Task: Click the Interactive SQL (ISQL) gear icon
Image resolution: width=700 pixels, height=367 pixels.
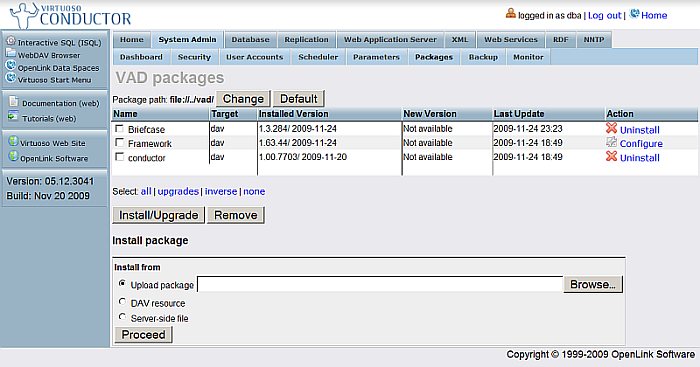Action: pyautogui.click(x=11, y=41)
